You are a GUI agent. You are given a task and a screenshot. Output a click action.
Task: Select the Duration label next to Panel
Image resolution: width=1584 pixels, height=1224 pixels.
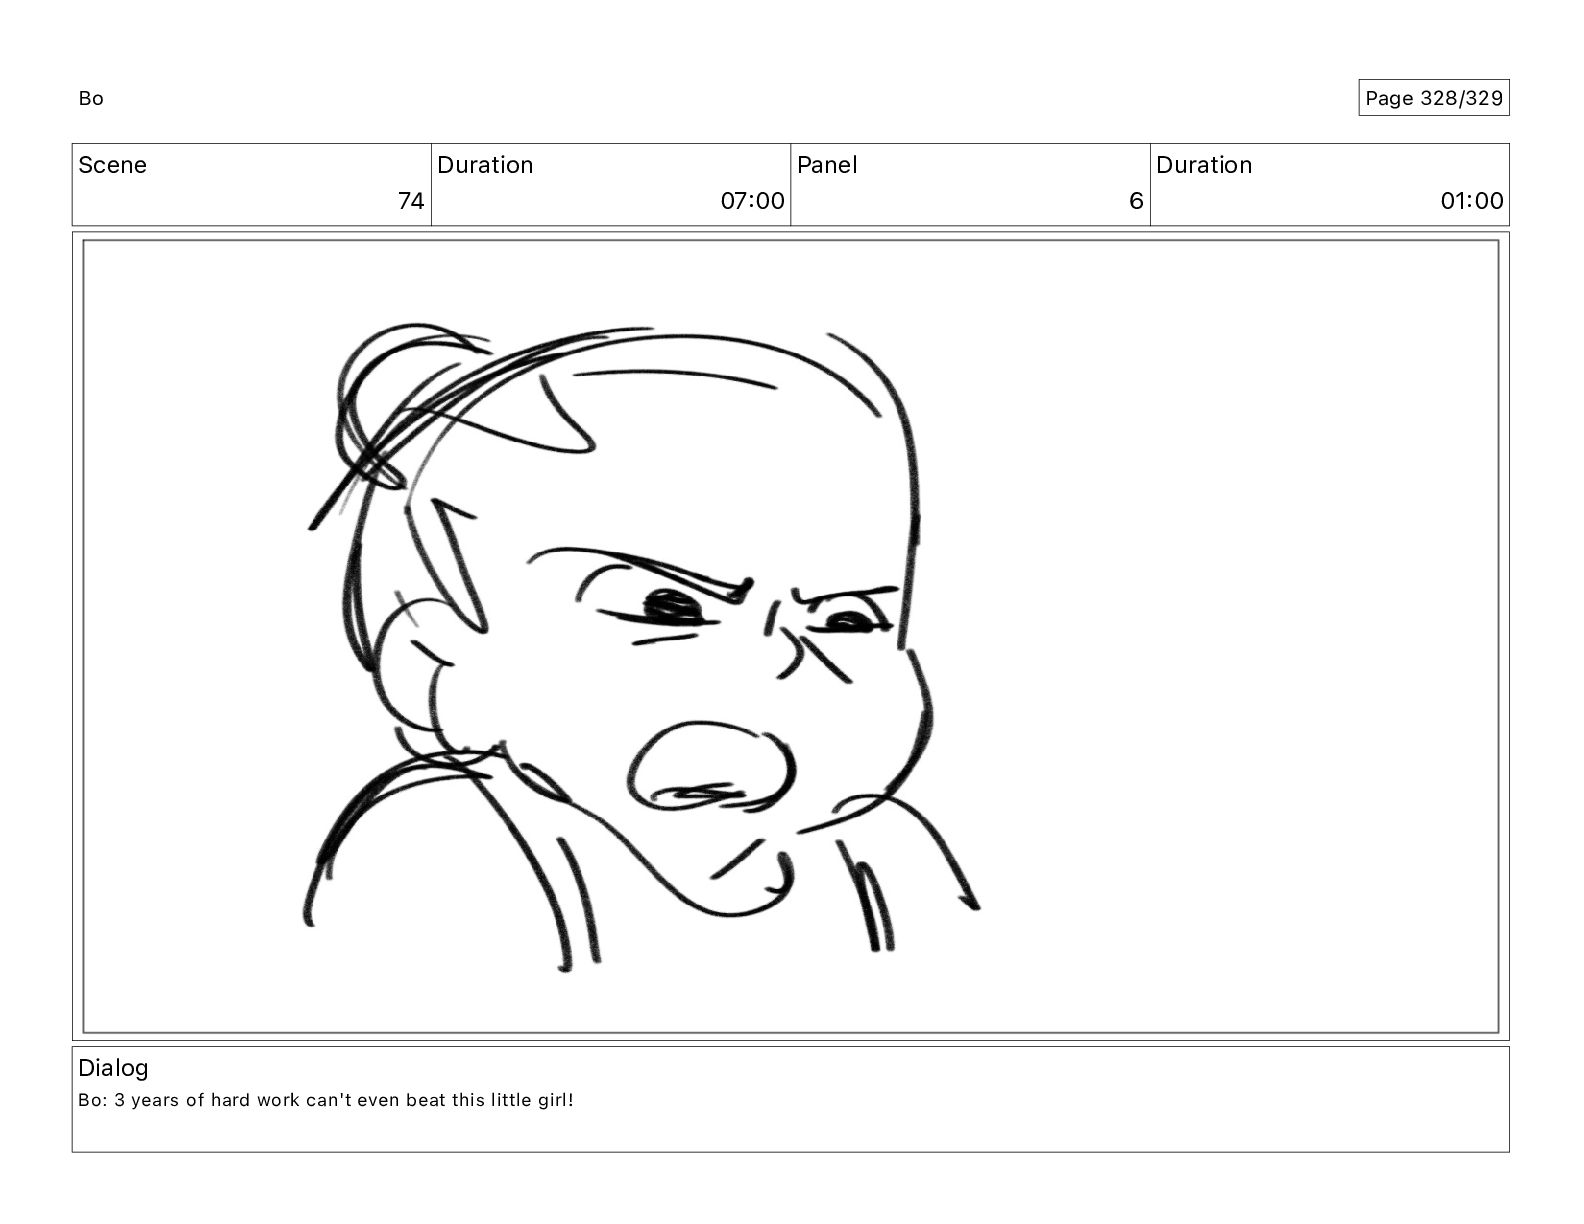click(1204, 165)
